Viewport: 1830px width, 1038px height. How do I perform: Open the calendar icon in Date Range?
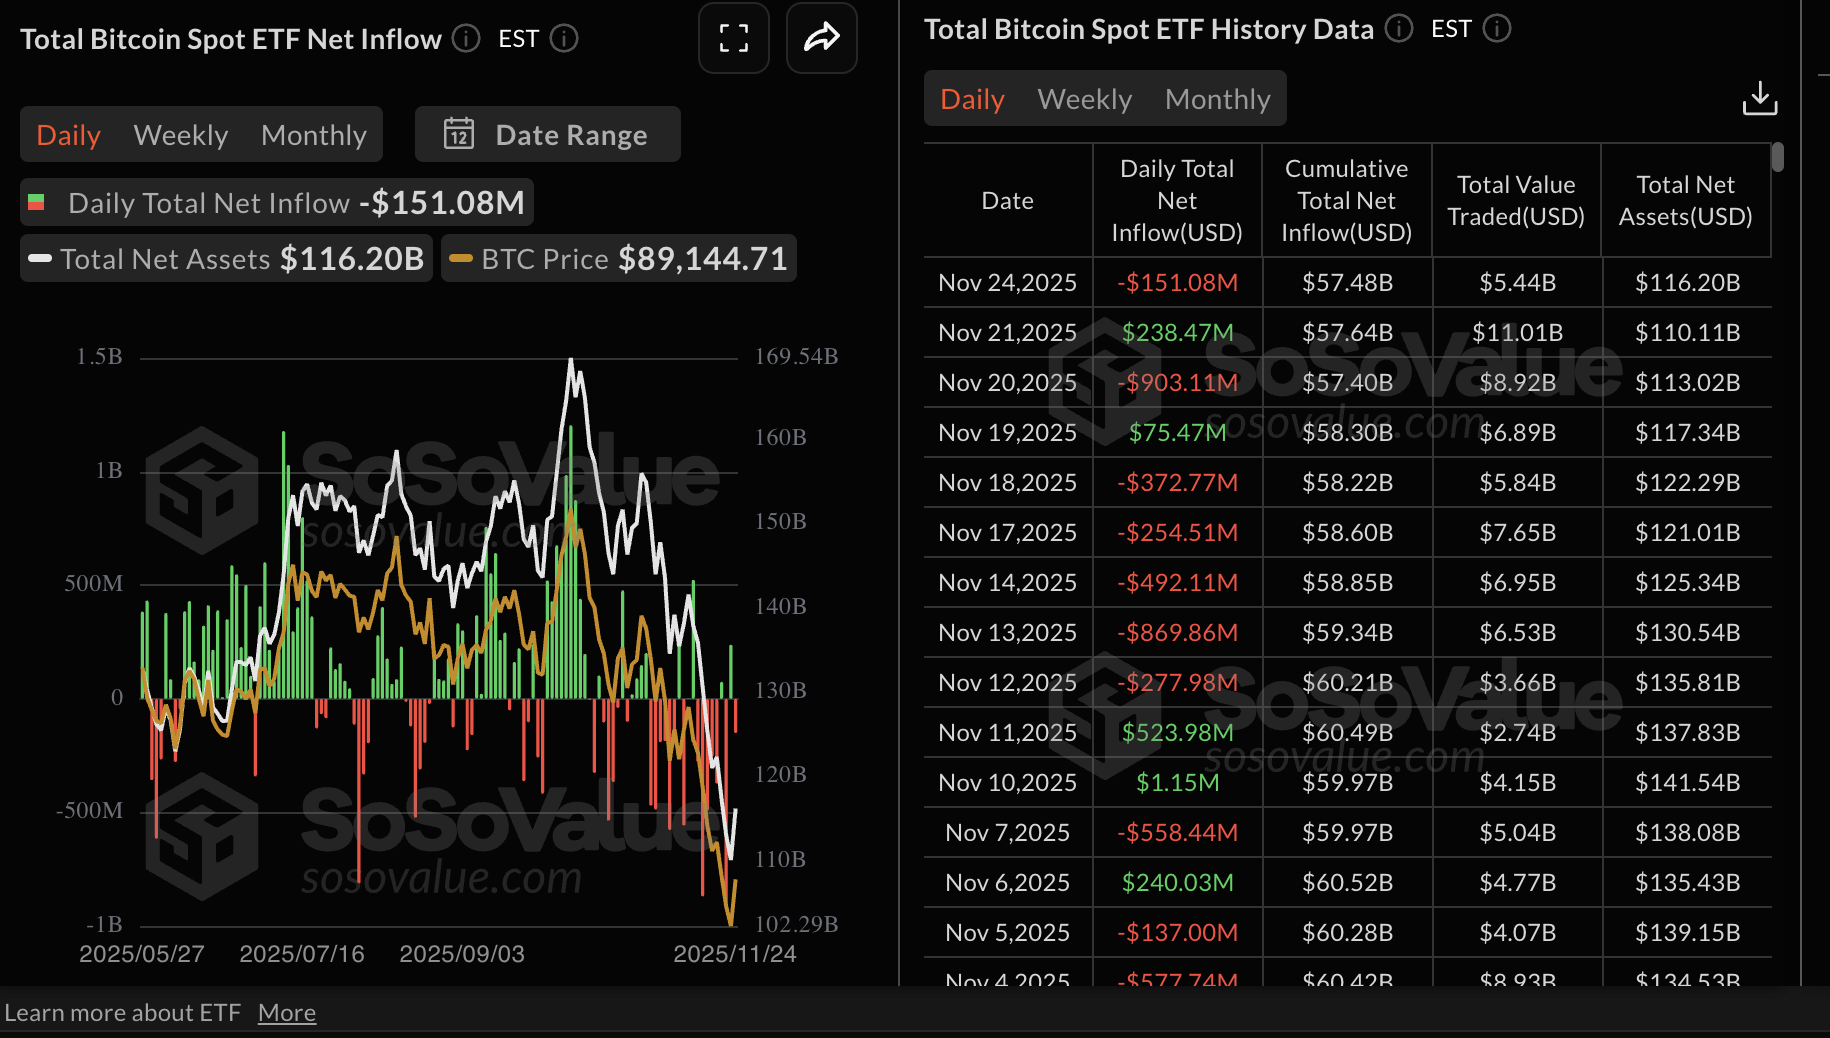pos(459,133)
